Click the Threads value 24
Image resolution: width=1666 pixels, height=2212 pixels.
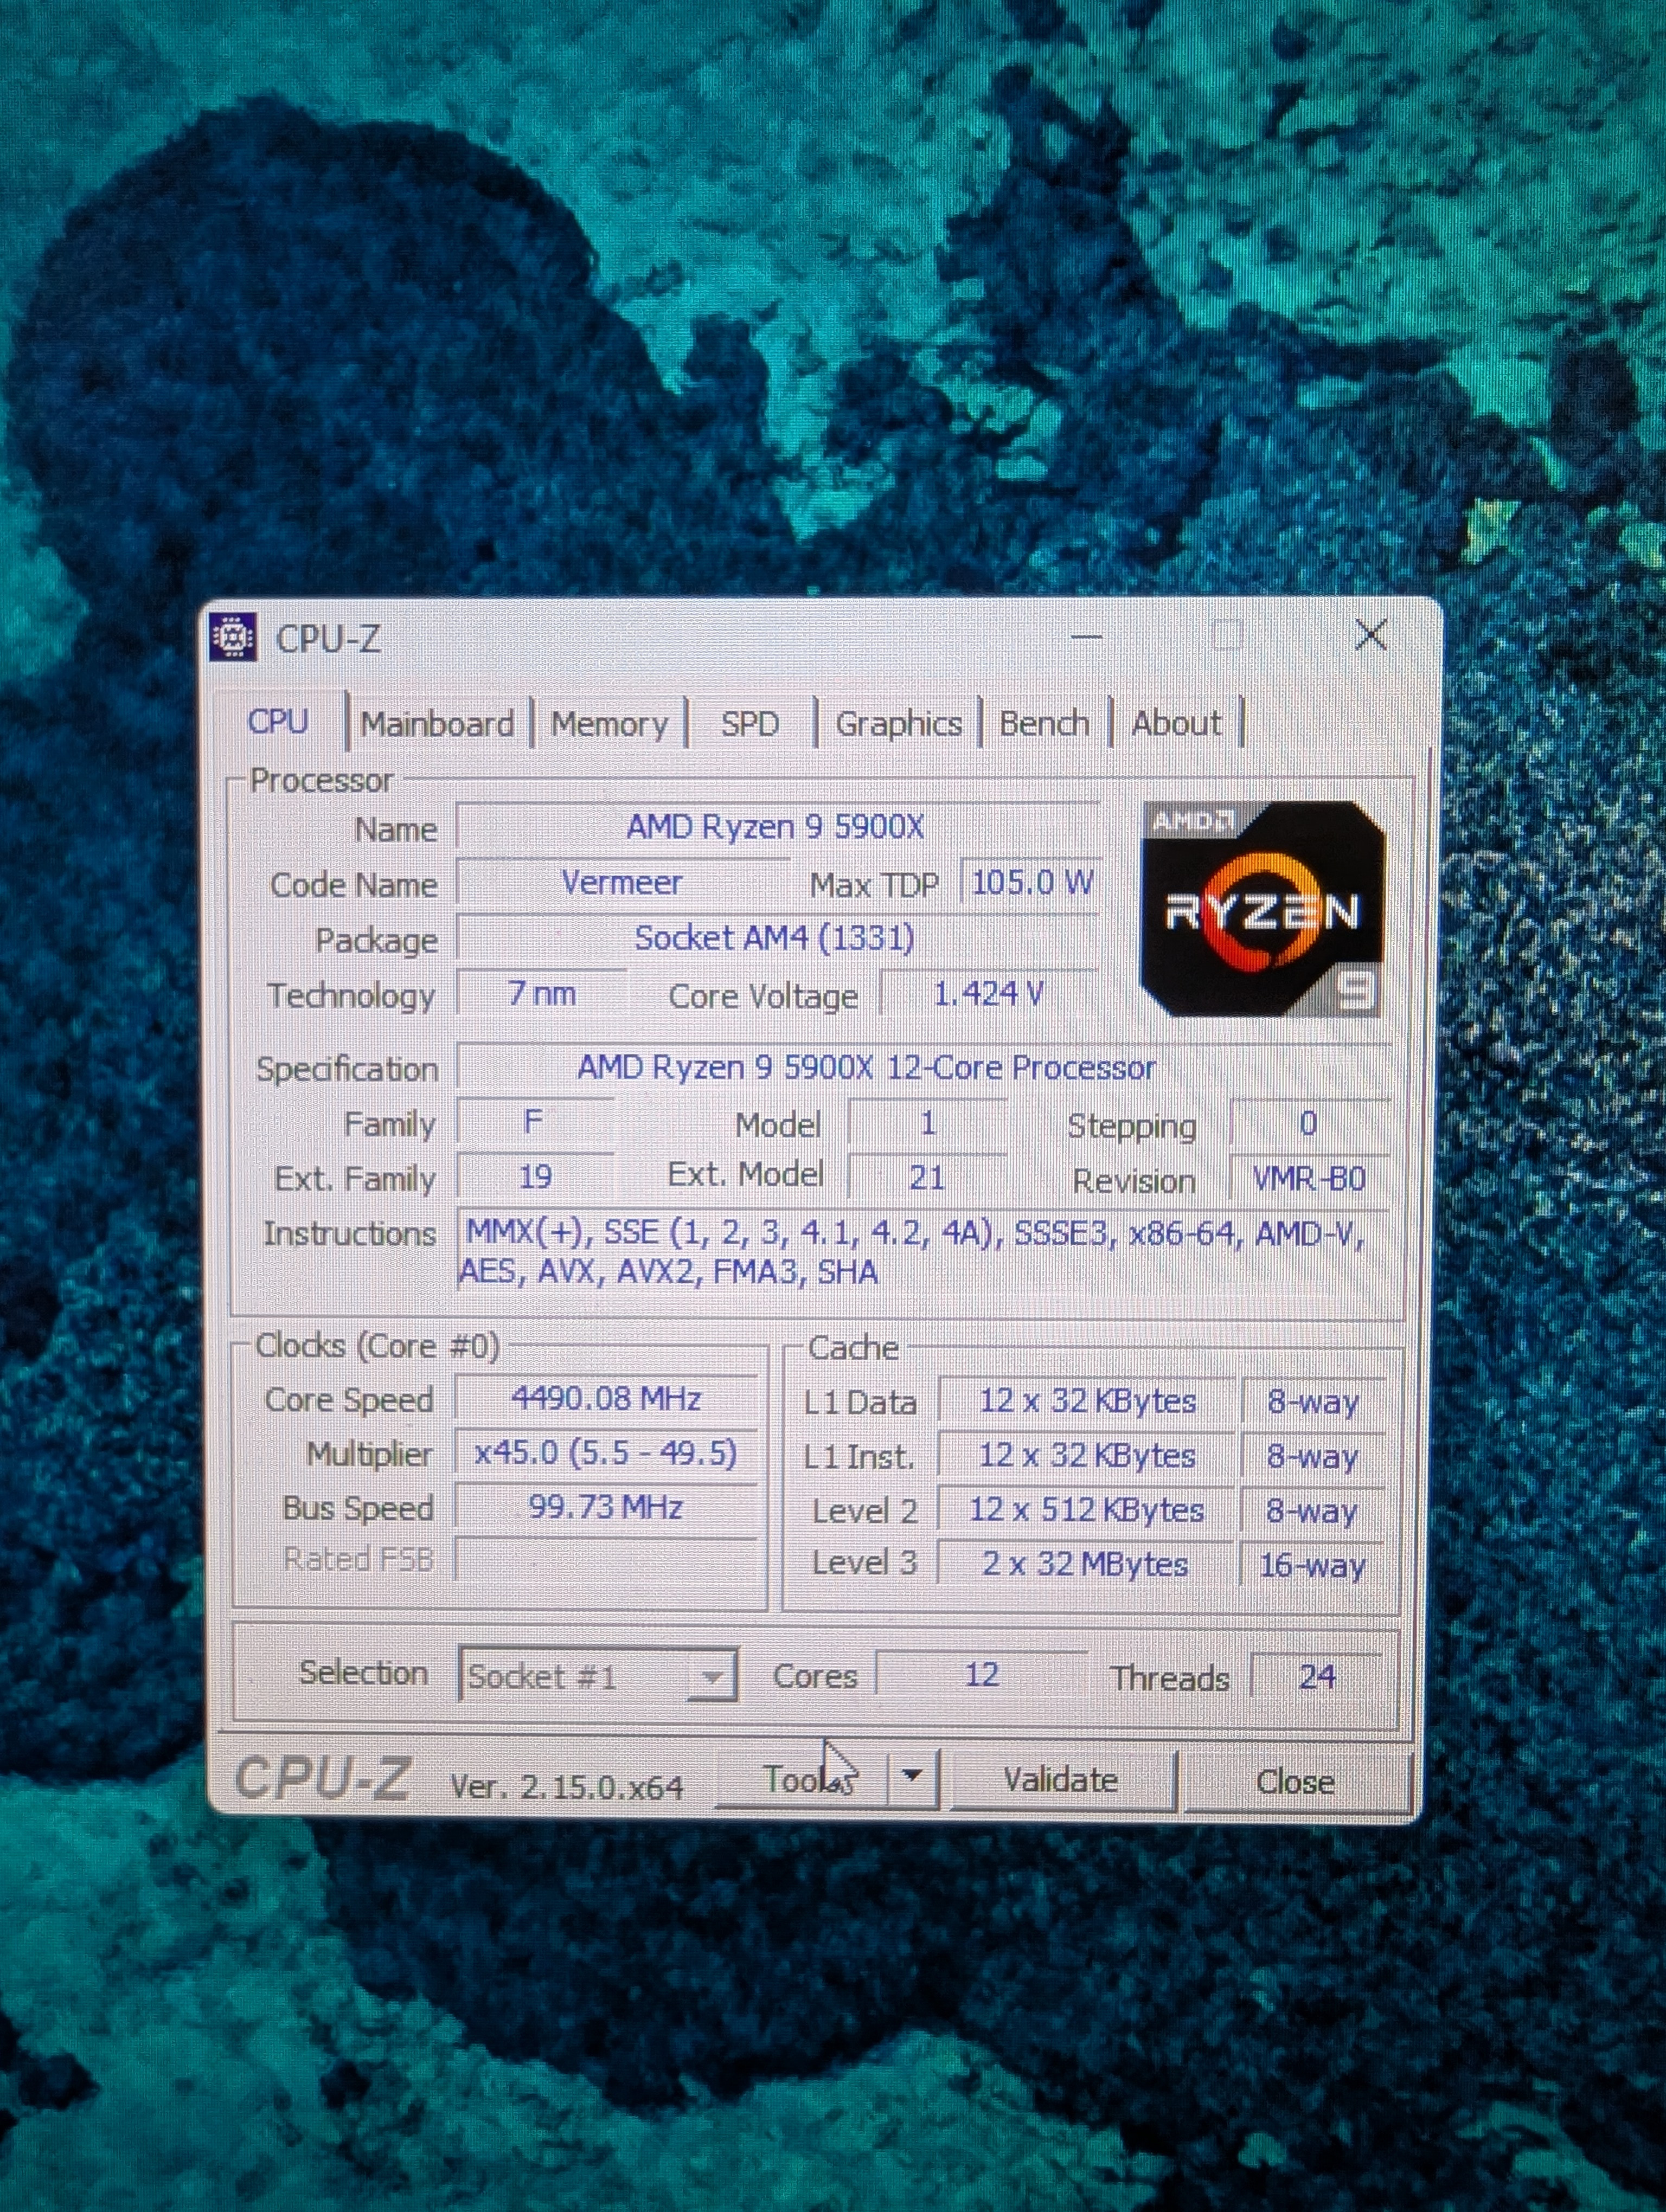tap(1317, 1677)
